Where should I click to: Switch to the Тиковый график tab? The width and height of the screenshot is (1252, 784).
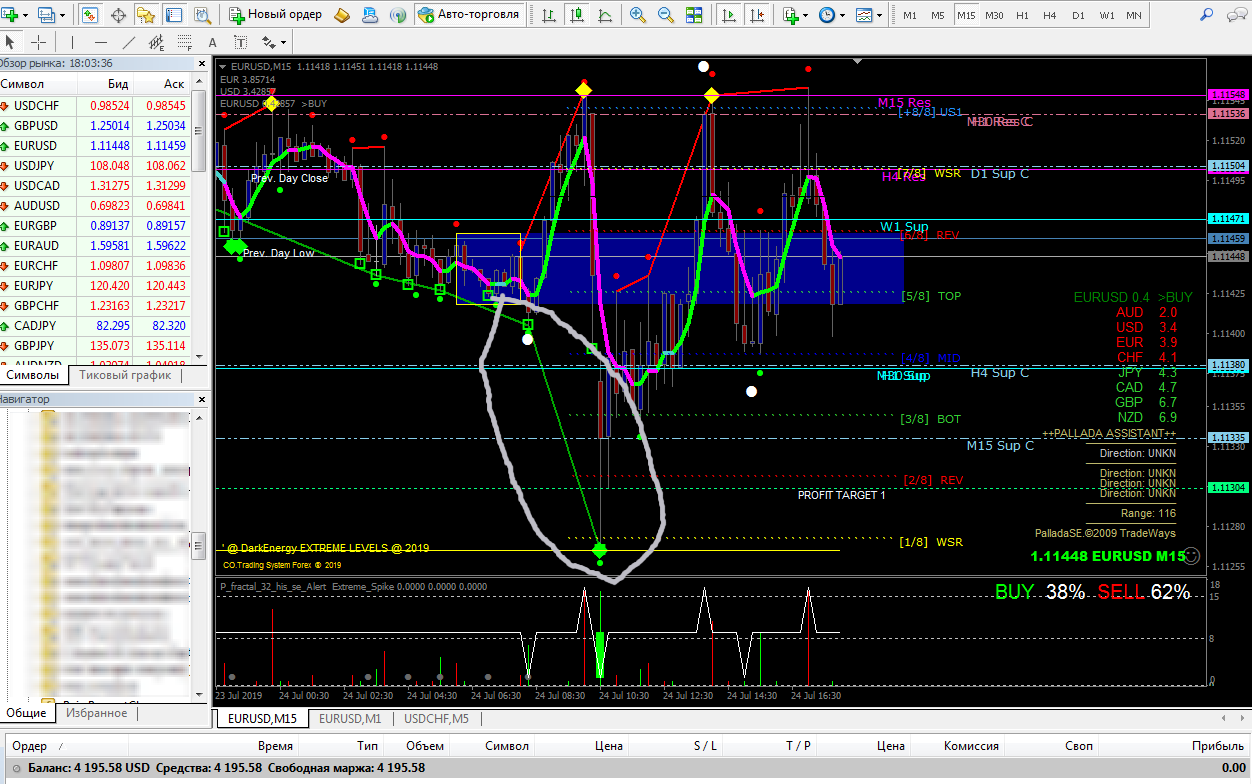coord(125,376)
